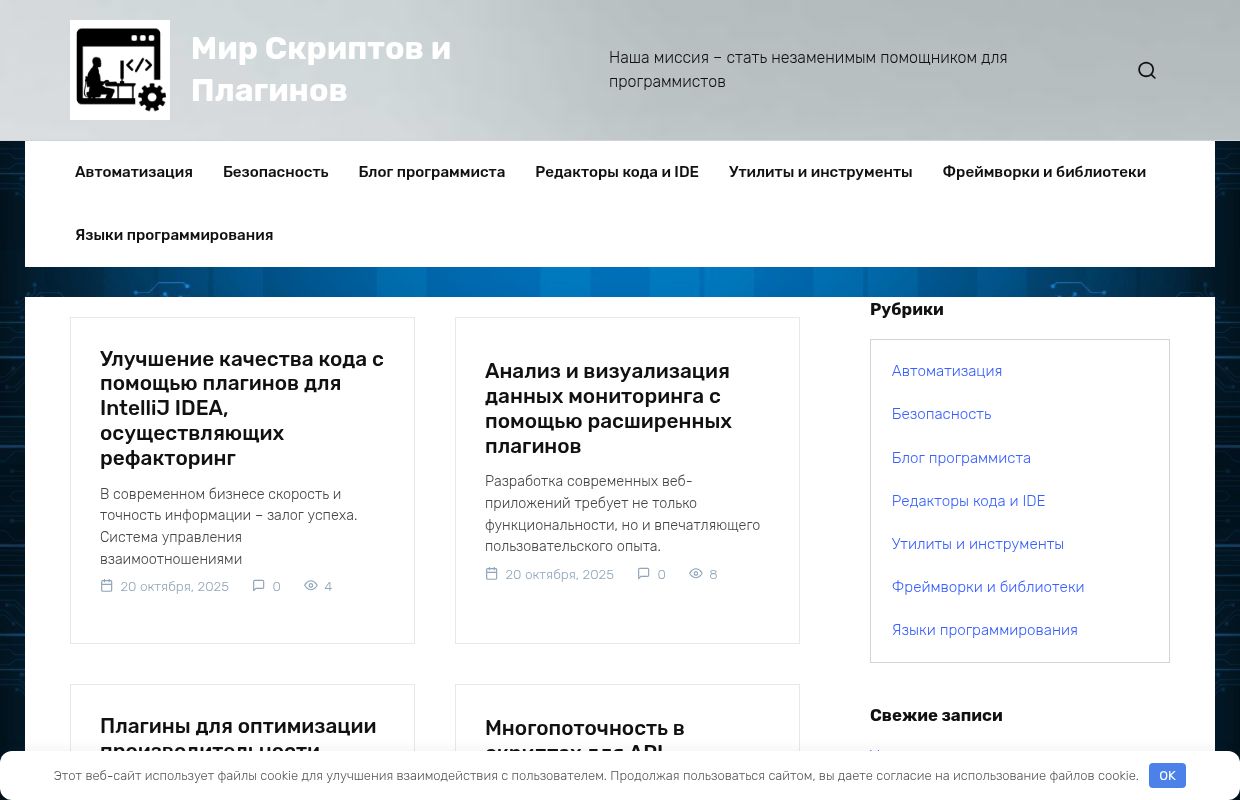This screenshot has width=1240, height=800.
Task: Click the site title Мир Скриптов и Плагинов
Action: coord(320,70)
